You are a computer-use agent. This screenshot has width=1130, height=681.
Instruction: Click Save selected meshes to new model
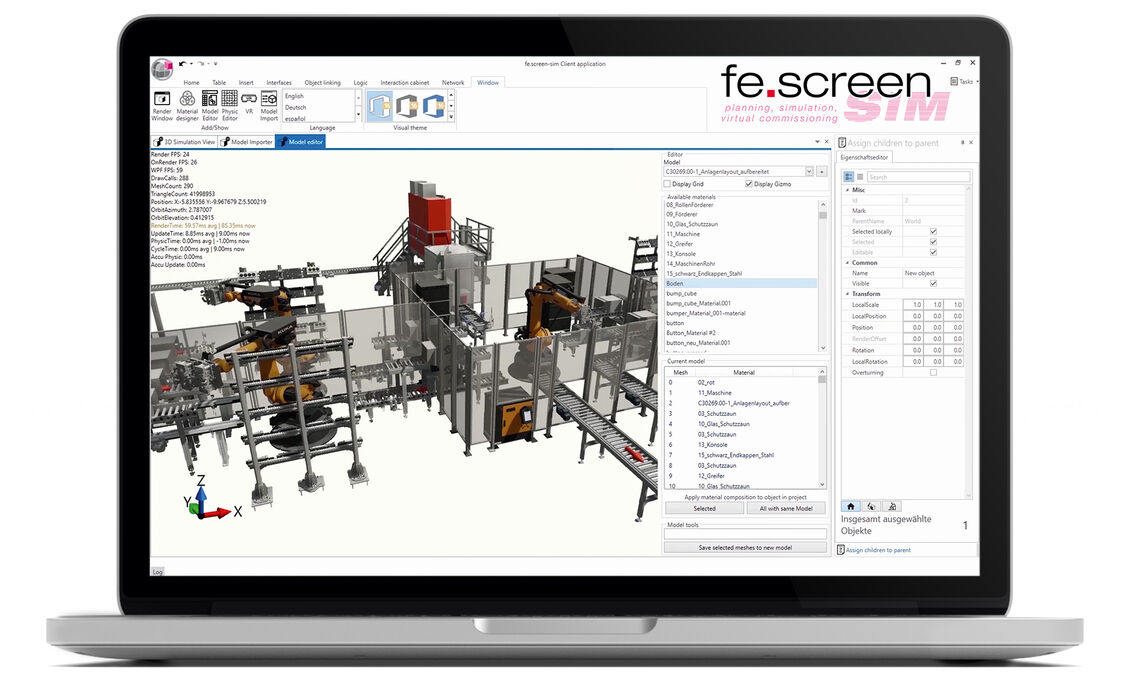tap(744, 548)
